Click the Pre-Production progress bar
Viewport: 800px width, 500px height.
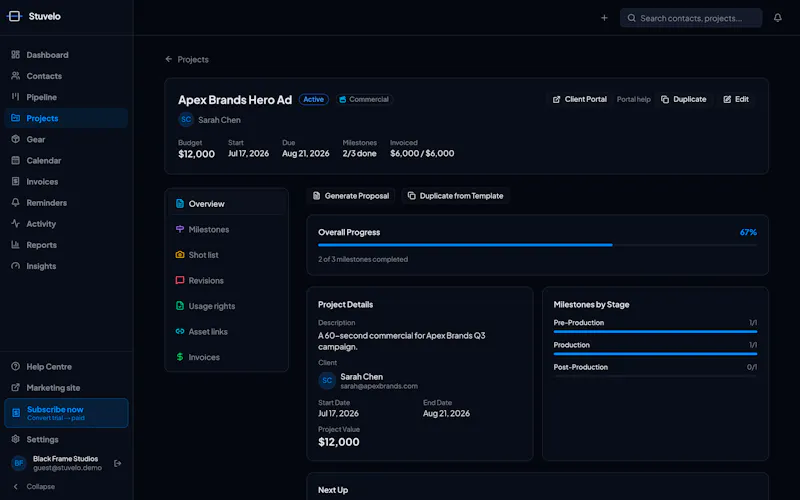(x=655, y=332)
